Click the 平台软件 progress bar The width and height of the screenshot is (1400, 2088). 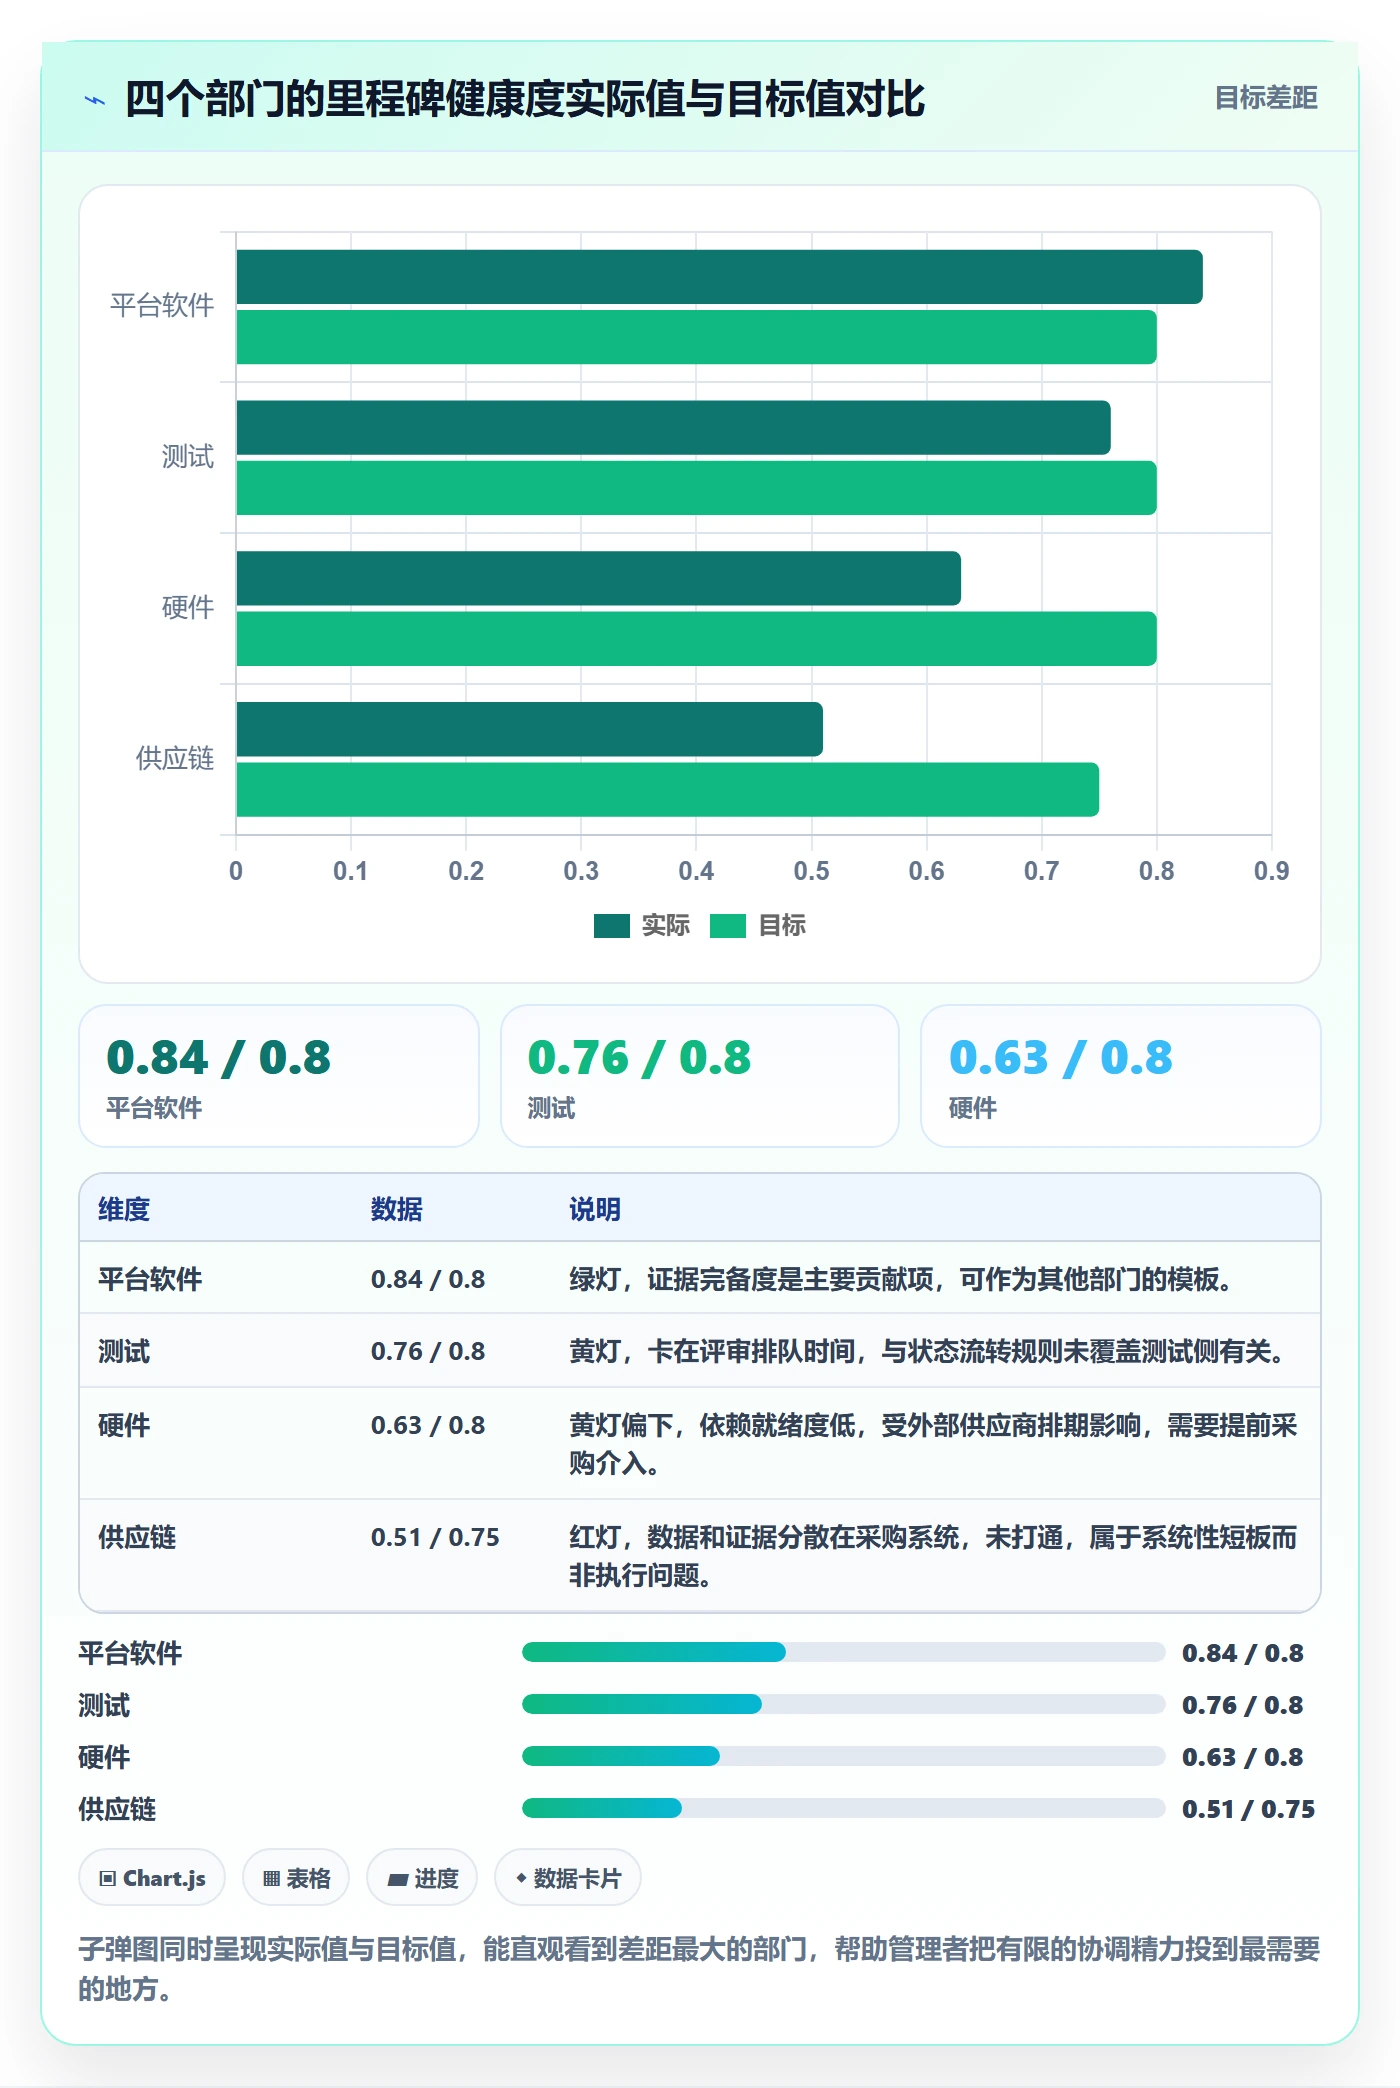tap(843, 1652)
